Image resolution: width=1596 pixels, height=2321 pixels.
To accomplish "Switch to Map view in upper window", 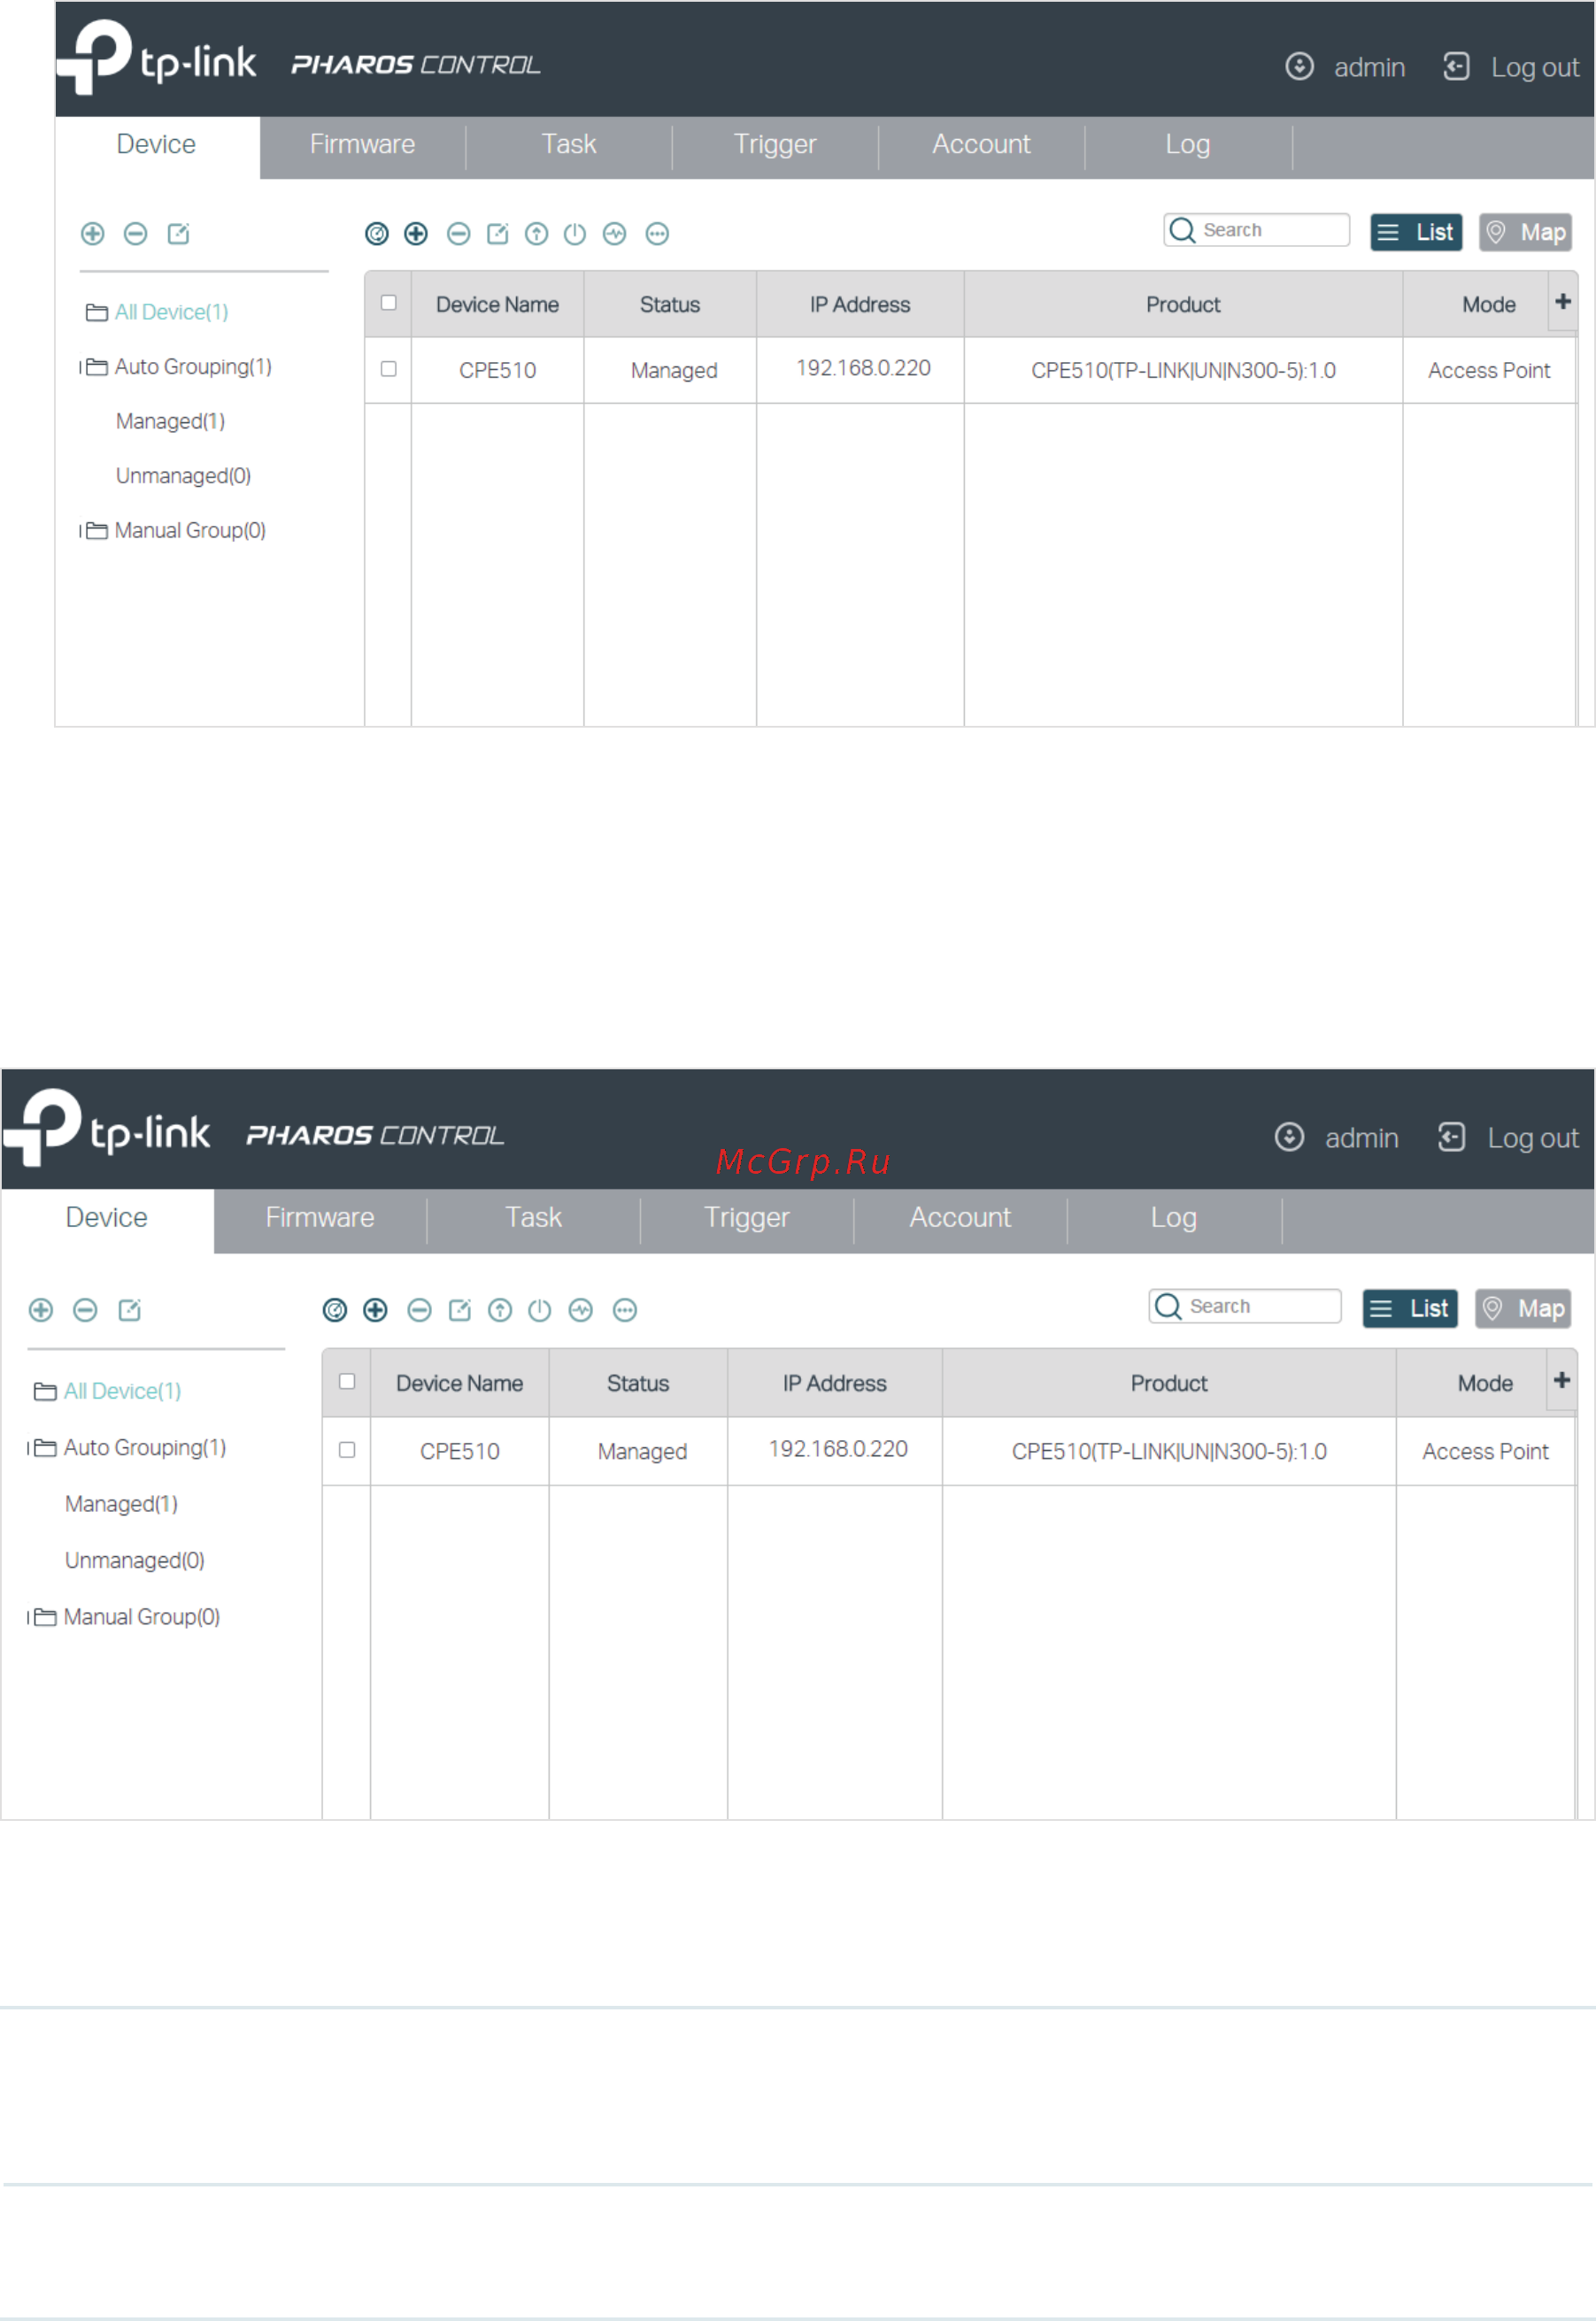I will point(1526,233).
